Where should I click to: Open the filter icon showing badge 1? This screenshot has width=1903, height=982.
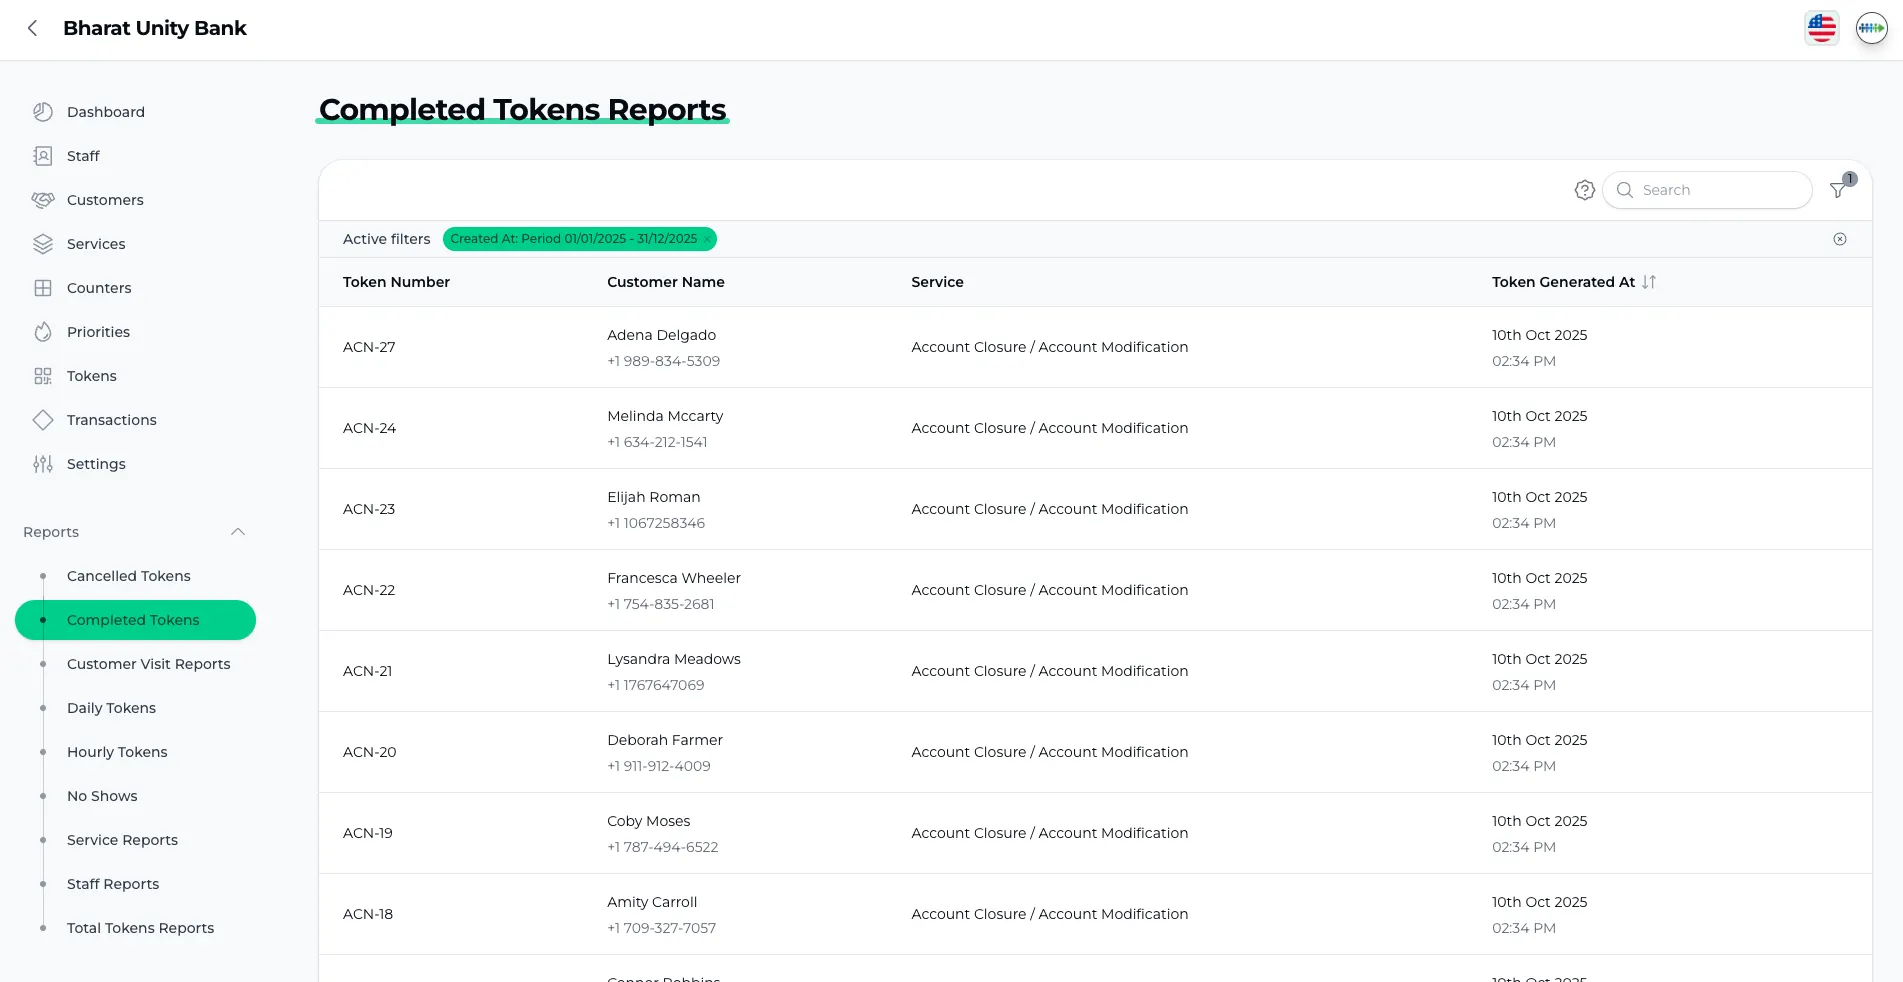pos(1838,190)
